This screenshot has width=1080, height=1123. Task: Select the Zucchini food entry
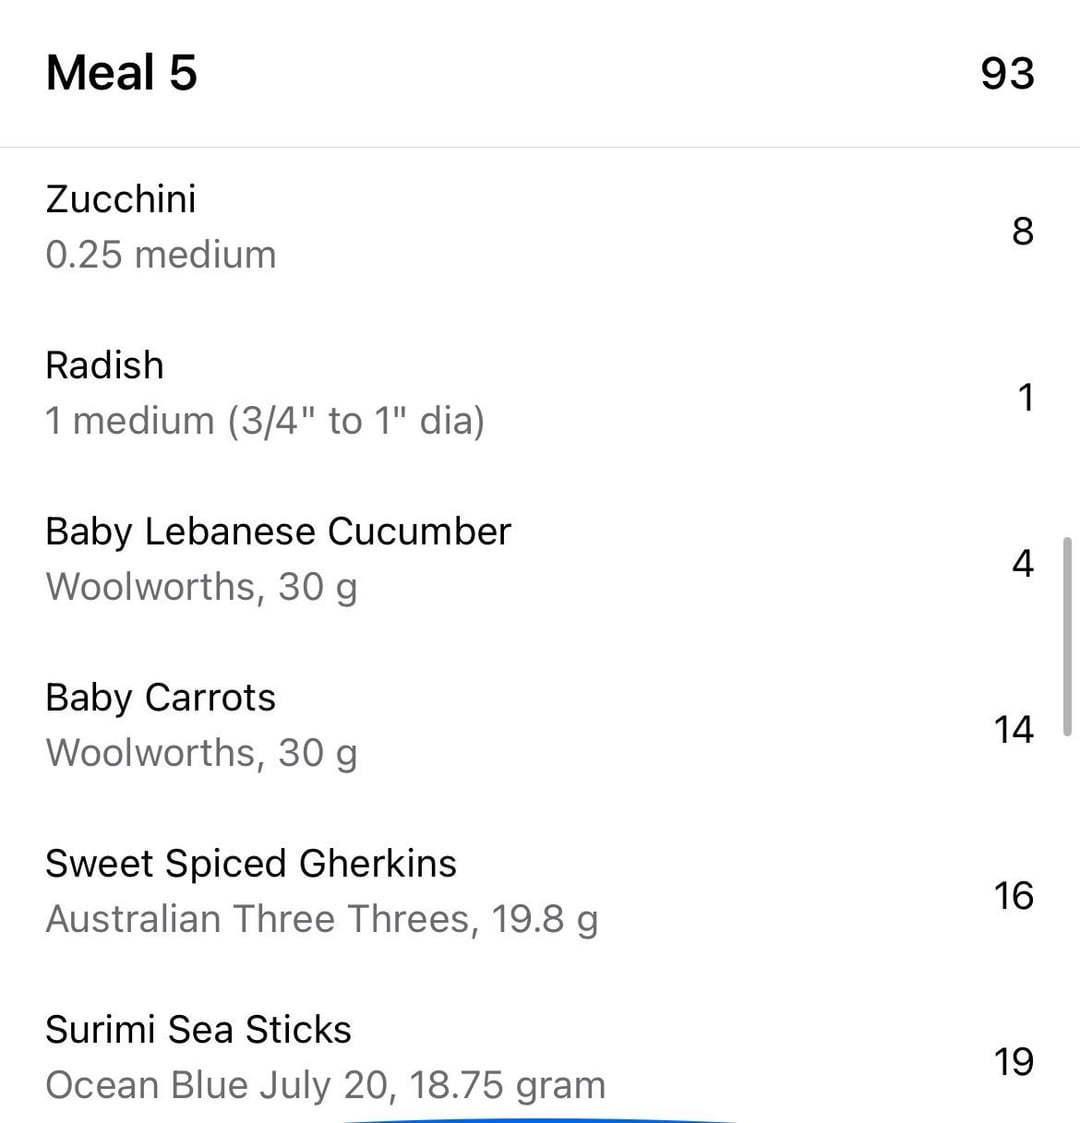coord(121,199)
